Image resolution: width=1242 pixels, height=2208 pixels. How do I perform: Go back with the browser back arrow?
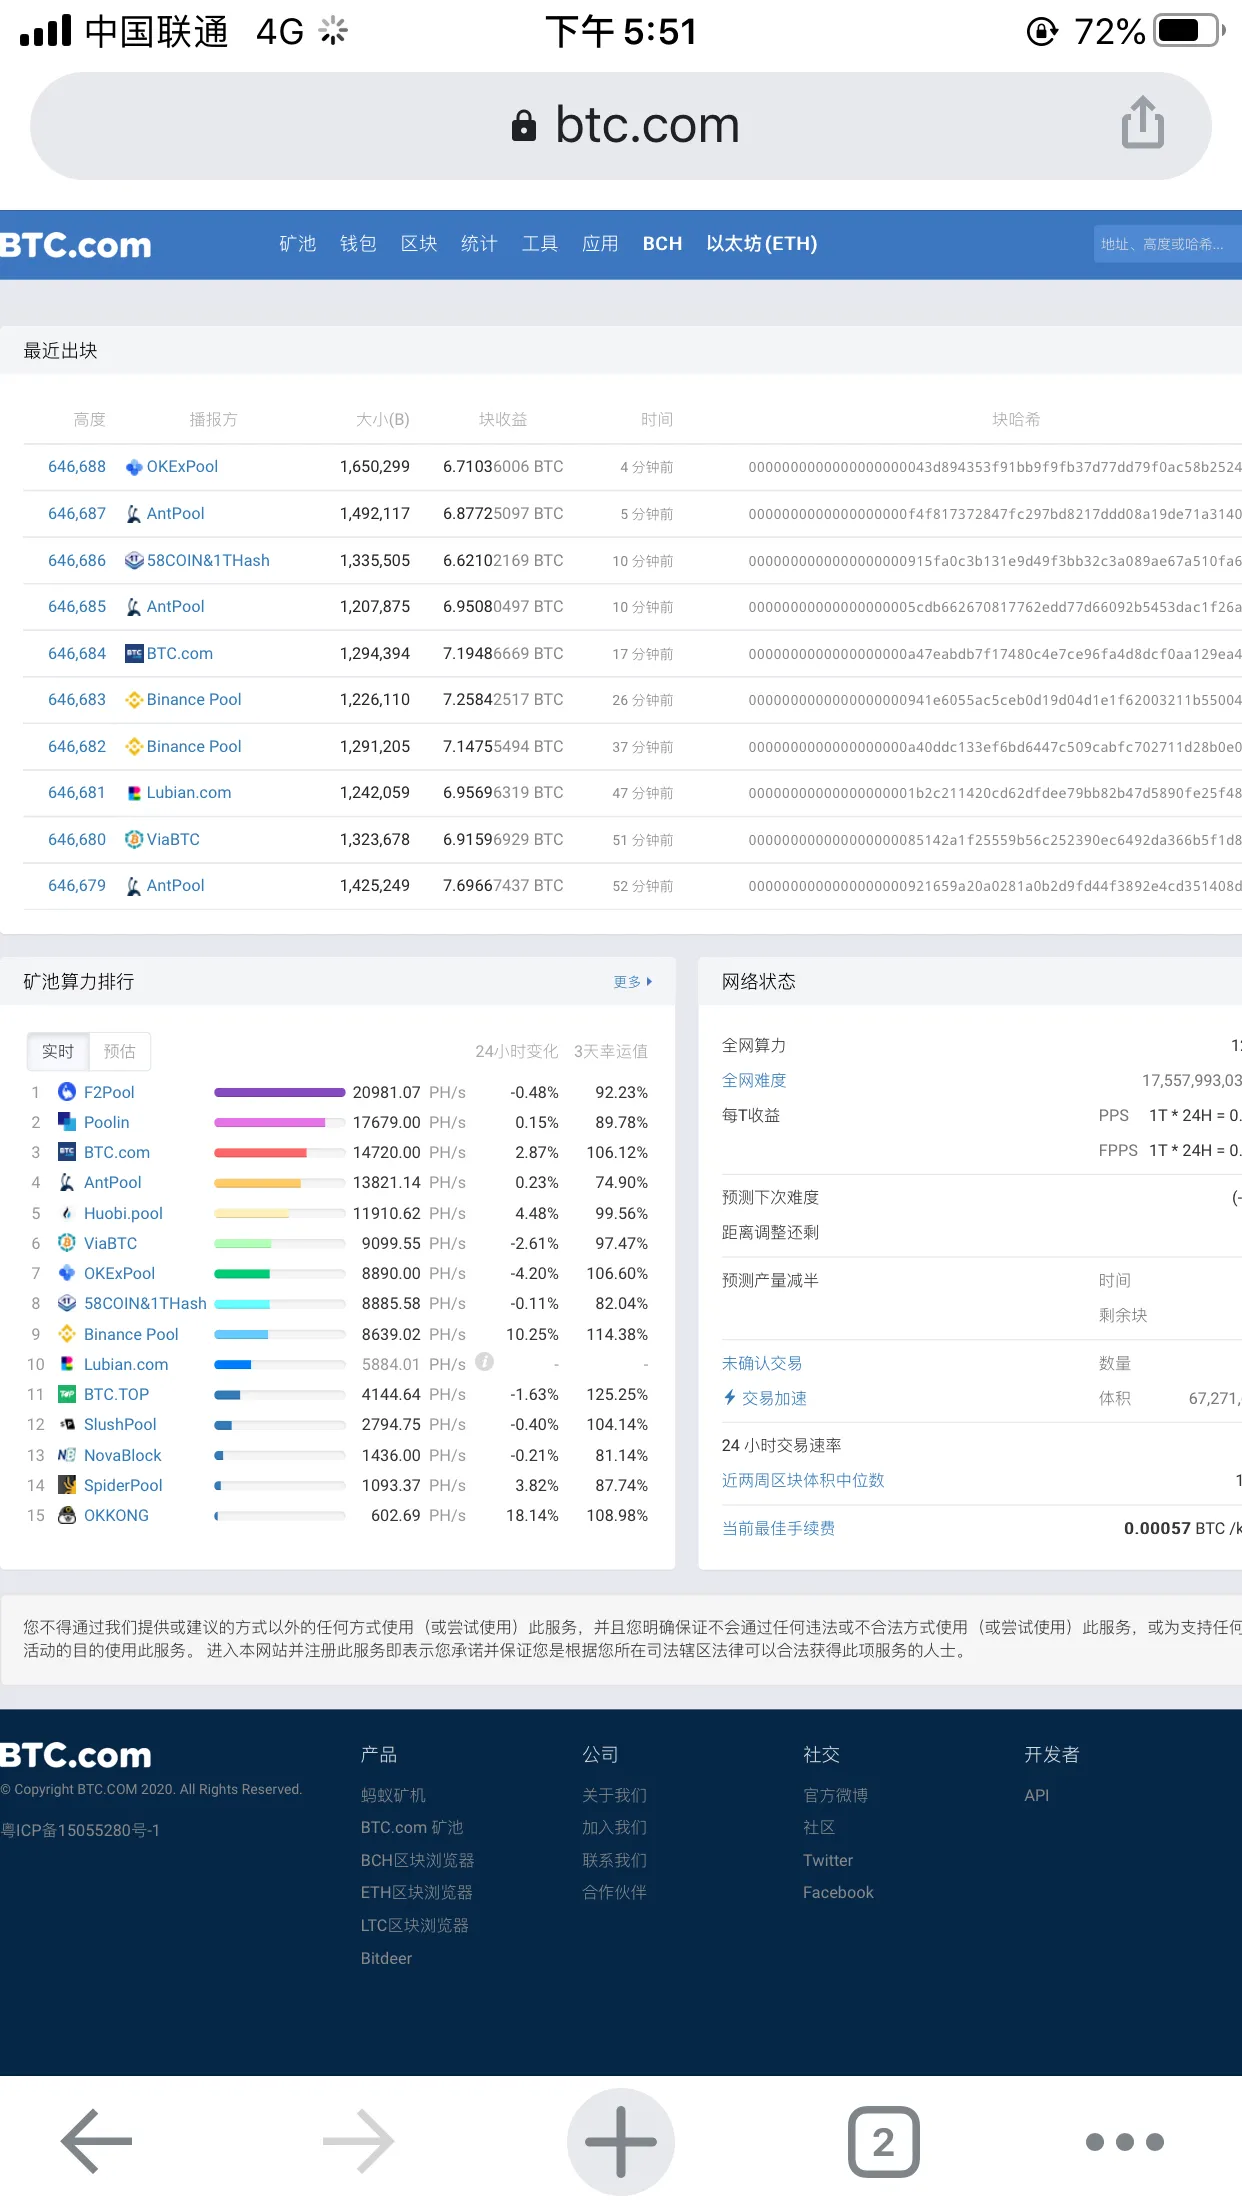[96, 2141]
